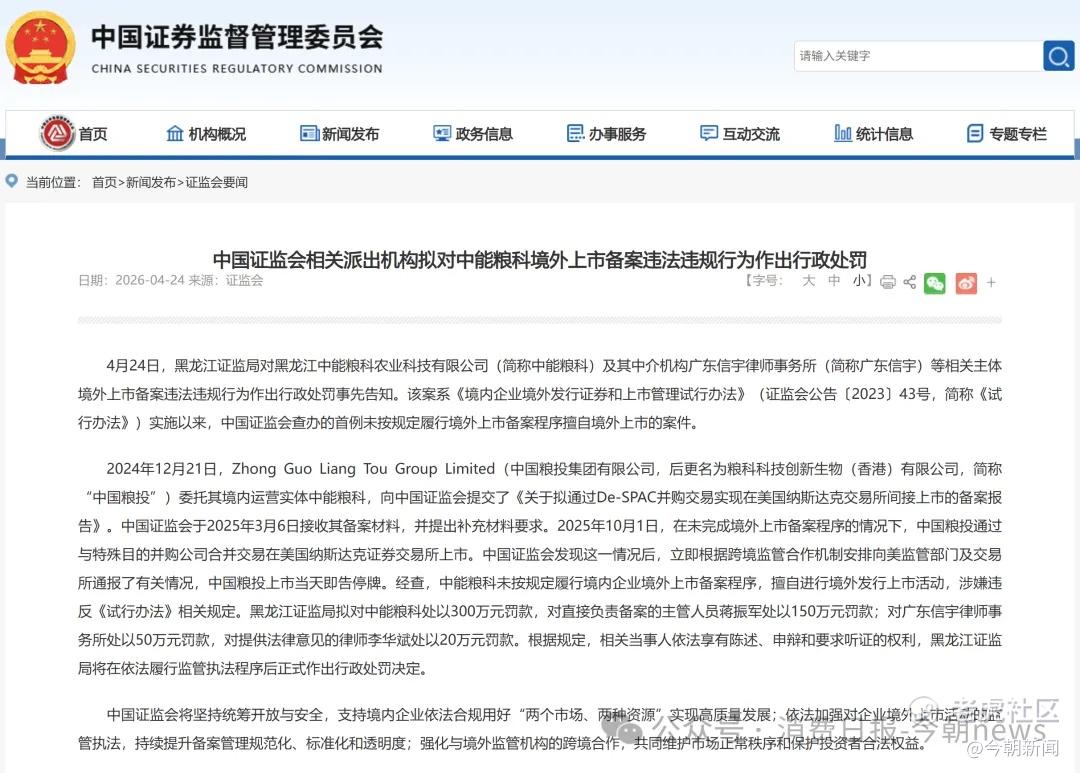
Task: Open the 专题专栏 menu
Action: (x=1007, y=134)
